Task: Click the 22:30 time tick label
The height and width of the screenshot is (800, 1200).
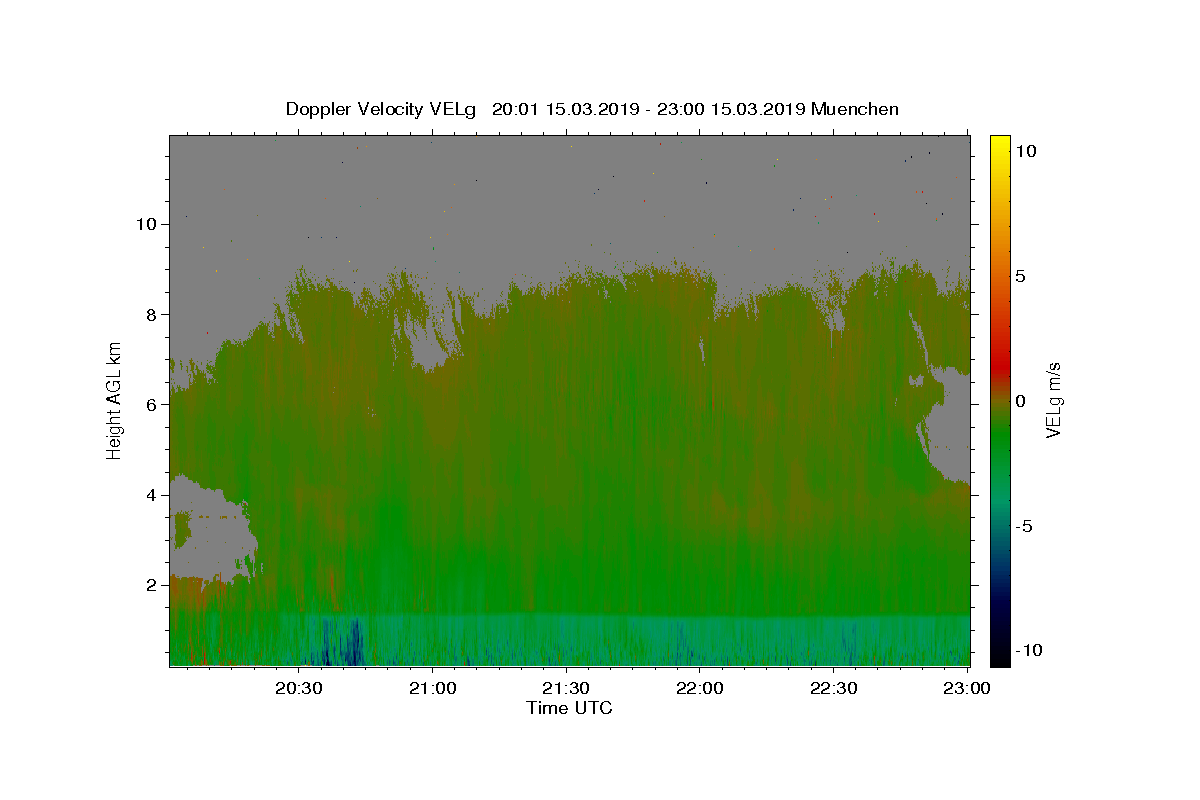Action: pyautogui.click(x=834, y=689)
